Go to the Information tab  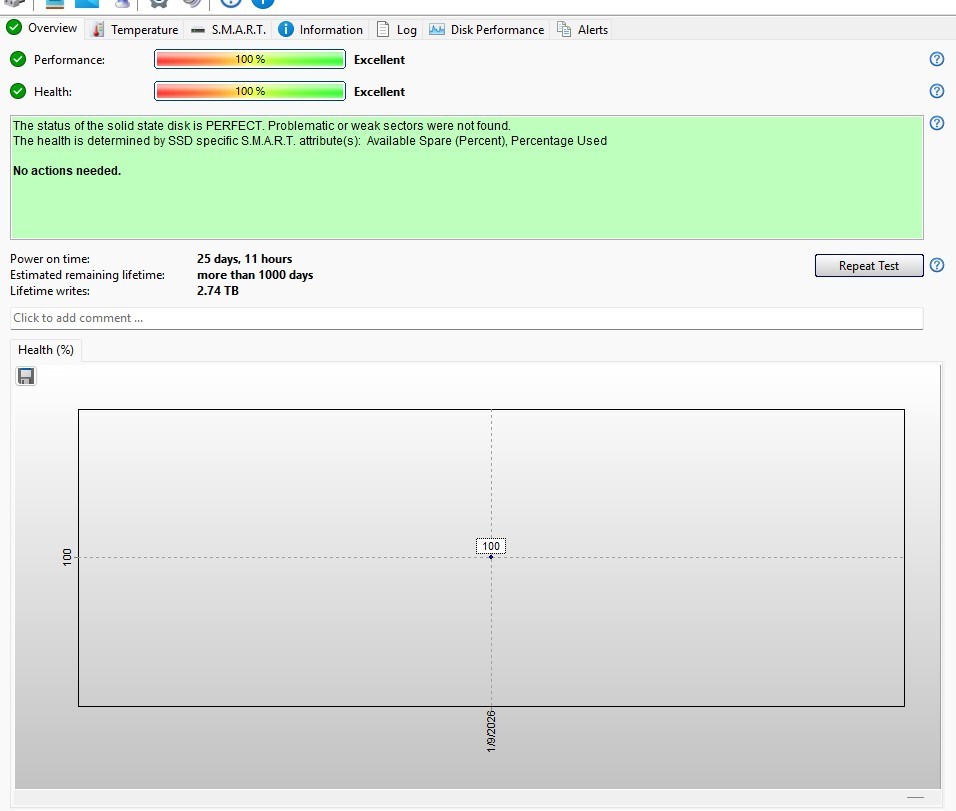point(320,29)
